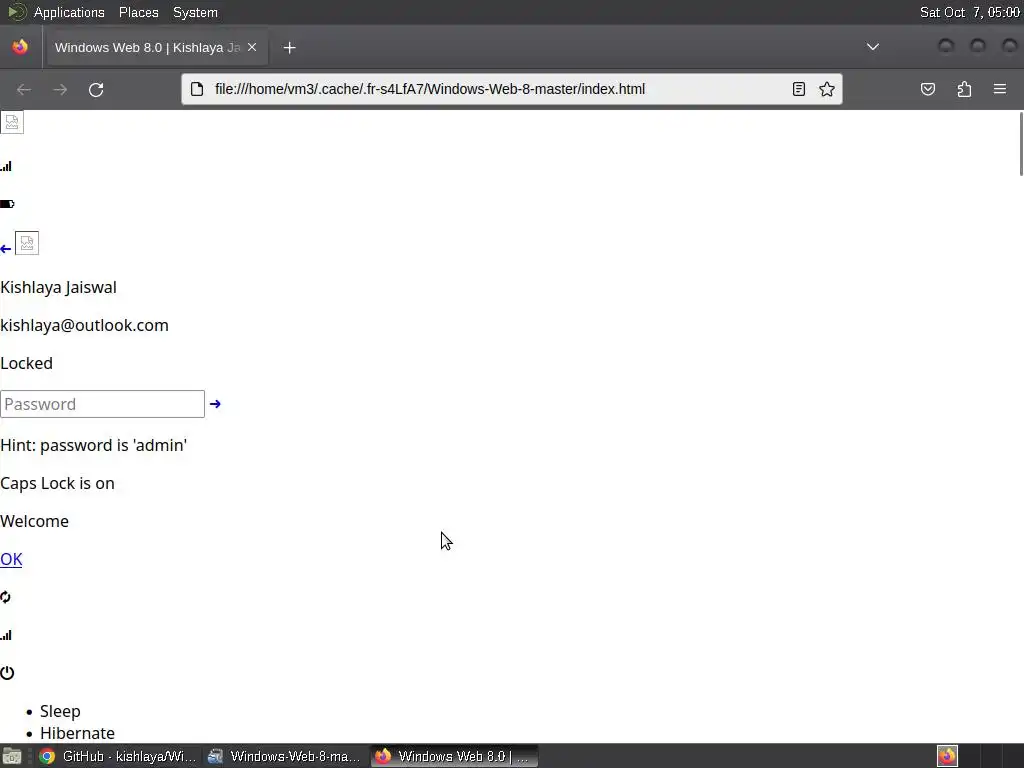The width and height of the screenshot is (1024, 768).
Task: Focus the Password input field
Action: 103,404
